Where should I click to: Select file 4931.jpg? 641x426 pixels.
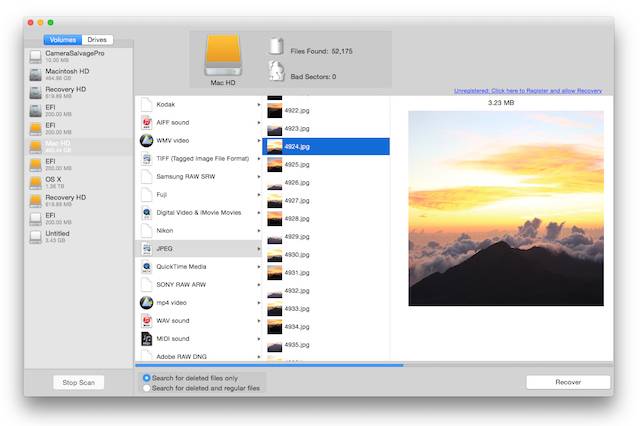[x=326, y=272]
